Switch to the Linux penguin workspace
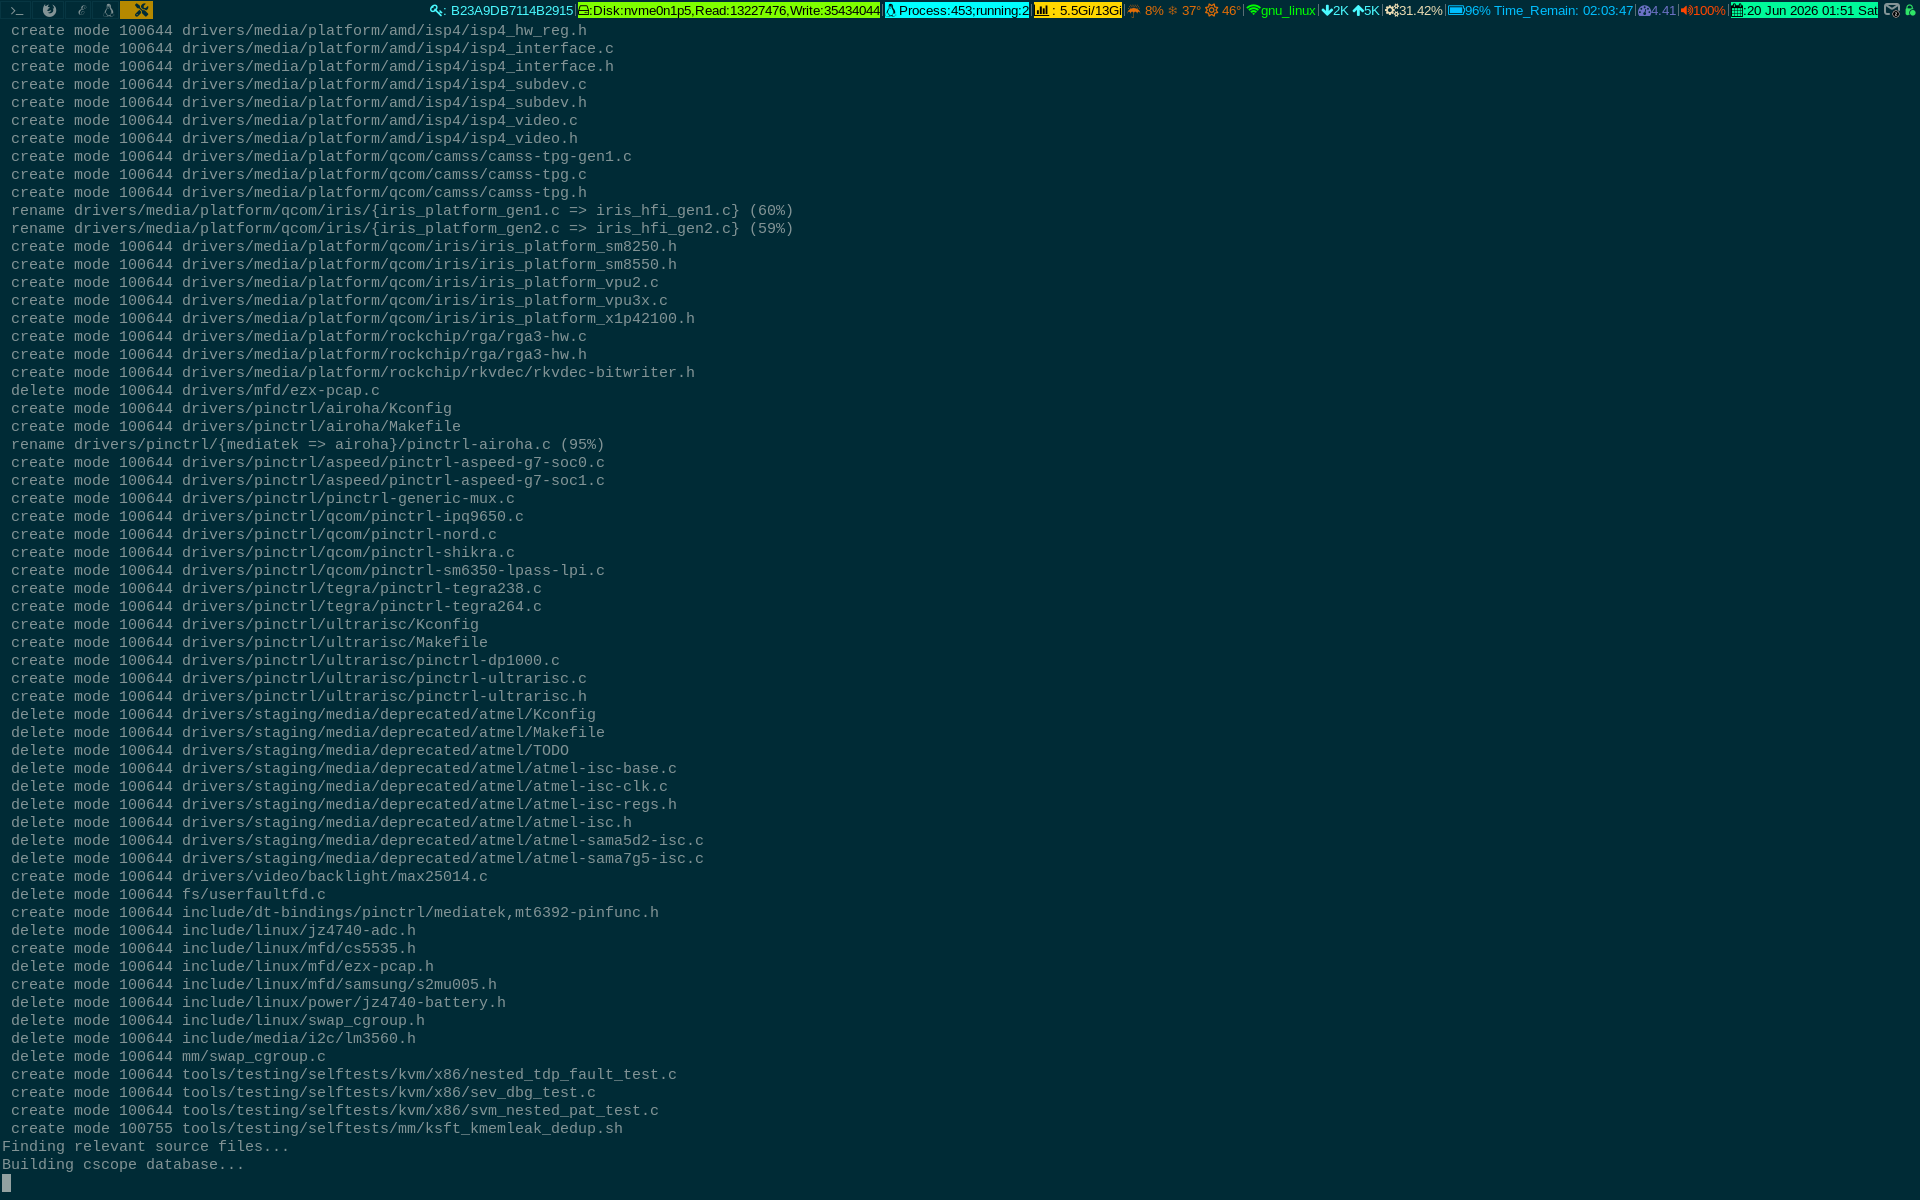The width and height of the screenshot is (1920, 1200). [108, 10]
